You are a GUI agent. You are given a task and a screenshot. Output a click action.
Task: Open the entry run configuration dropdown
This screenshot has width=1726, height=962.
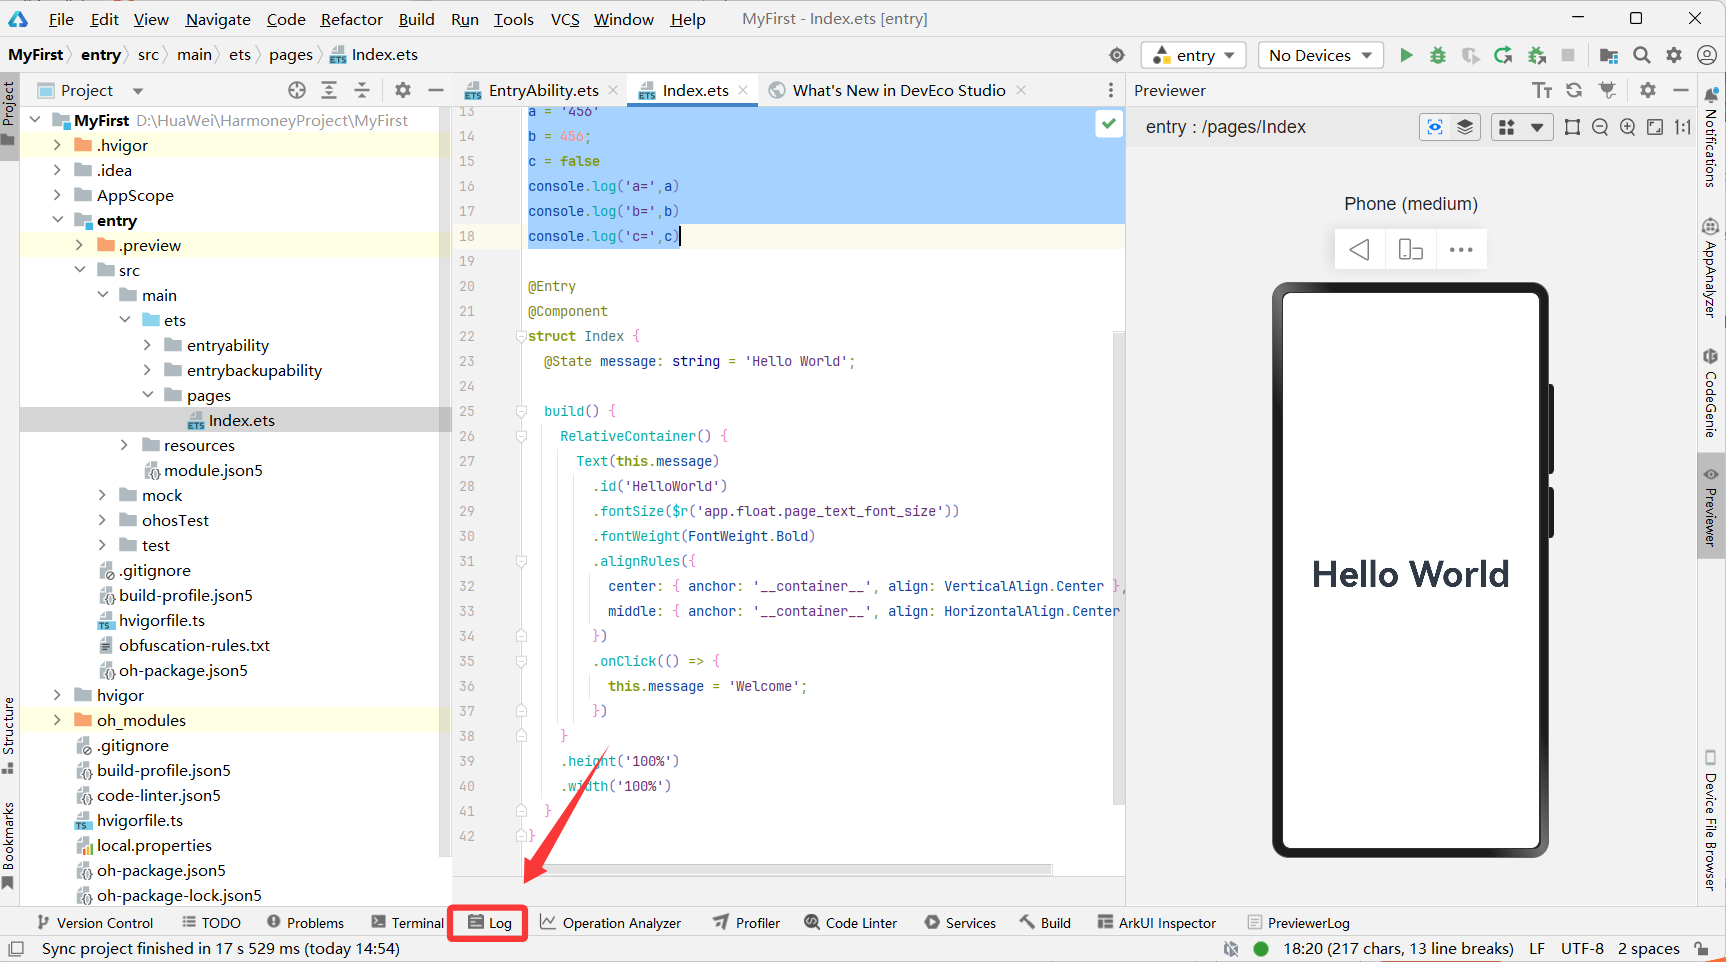tap(1194, 55)
